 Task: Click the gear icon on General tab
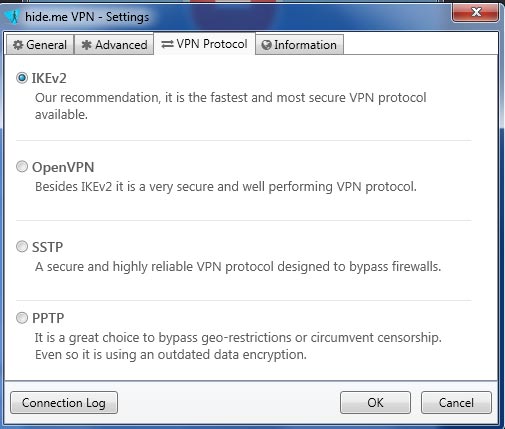[x=18, y=45]
